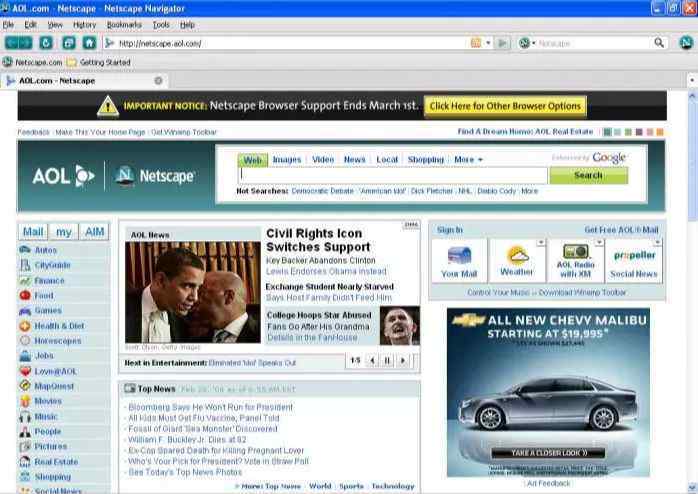Click the magnifier icon in browser search box
Image resolution: width=698 pixels, height=494 pixels.
pos(659,43)
